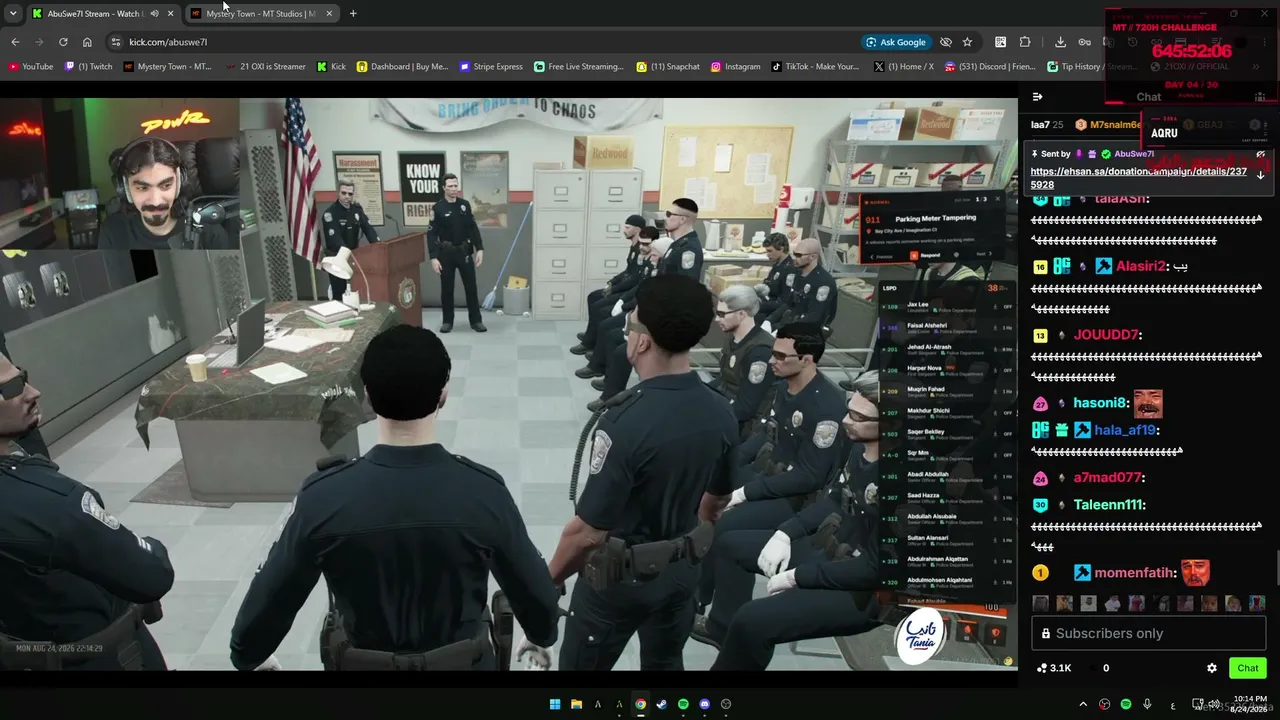
Task: Open the (1) Home / X bookmark
Action: (903, 67)
